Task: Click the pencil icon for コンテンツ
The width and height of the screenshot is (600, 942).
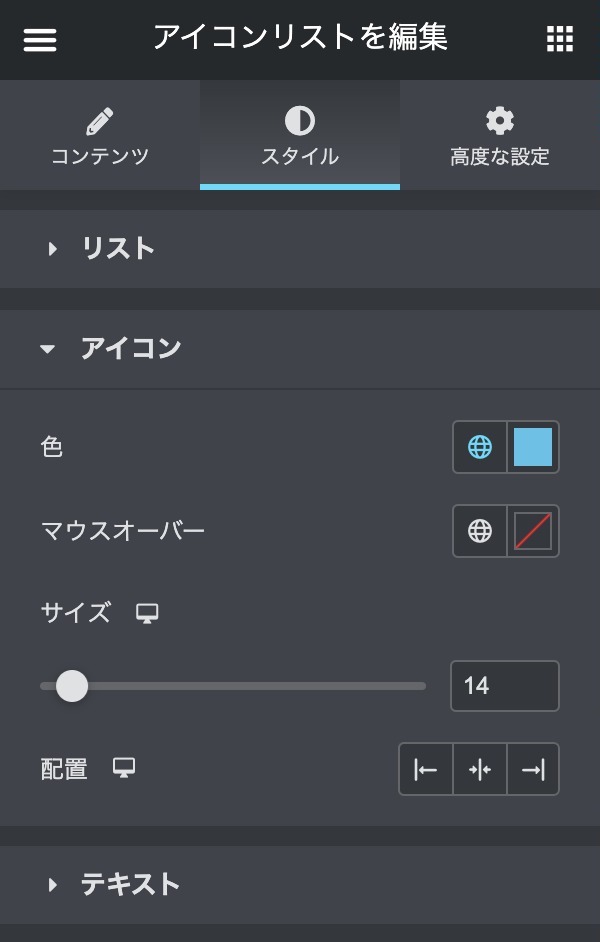Action: pyautogui.click(x=99, y=122)
